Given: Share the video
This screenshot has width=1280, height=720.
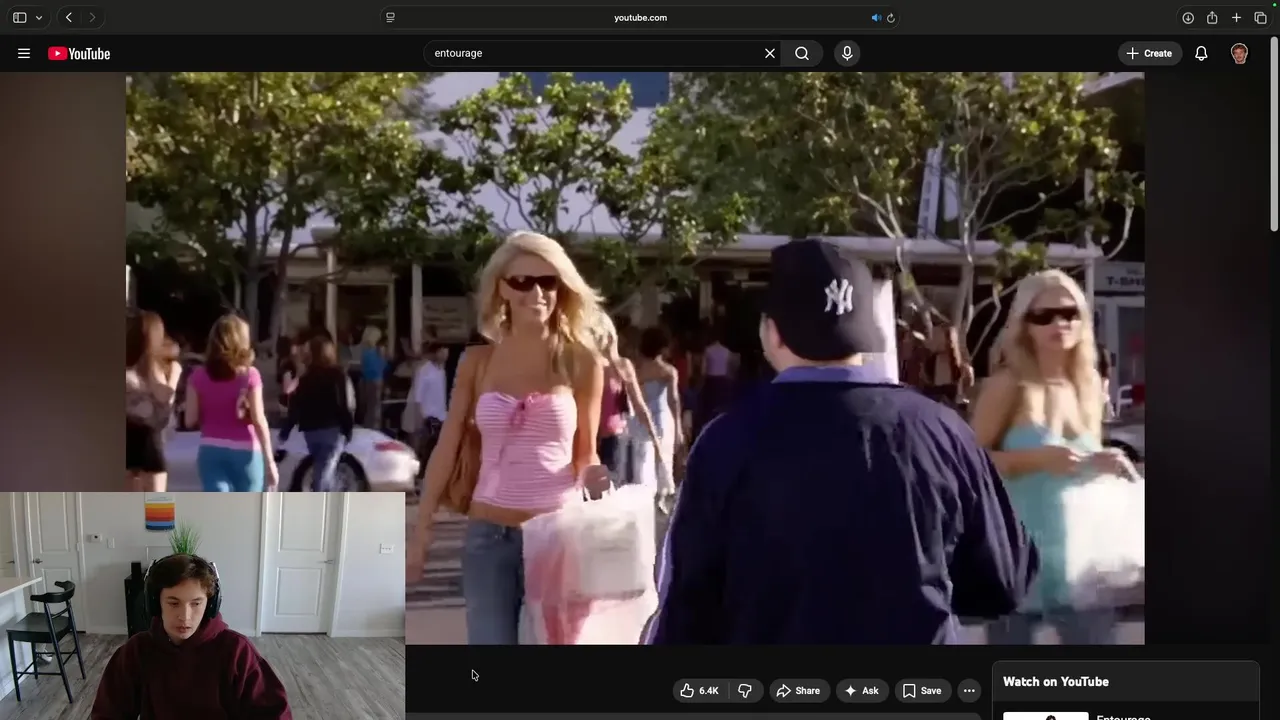Looking at the screenshot, I should click(x=798, y=690).
